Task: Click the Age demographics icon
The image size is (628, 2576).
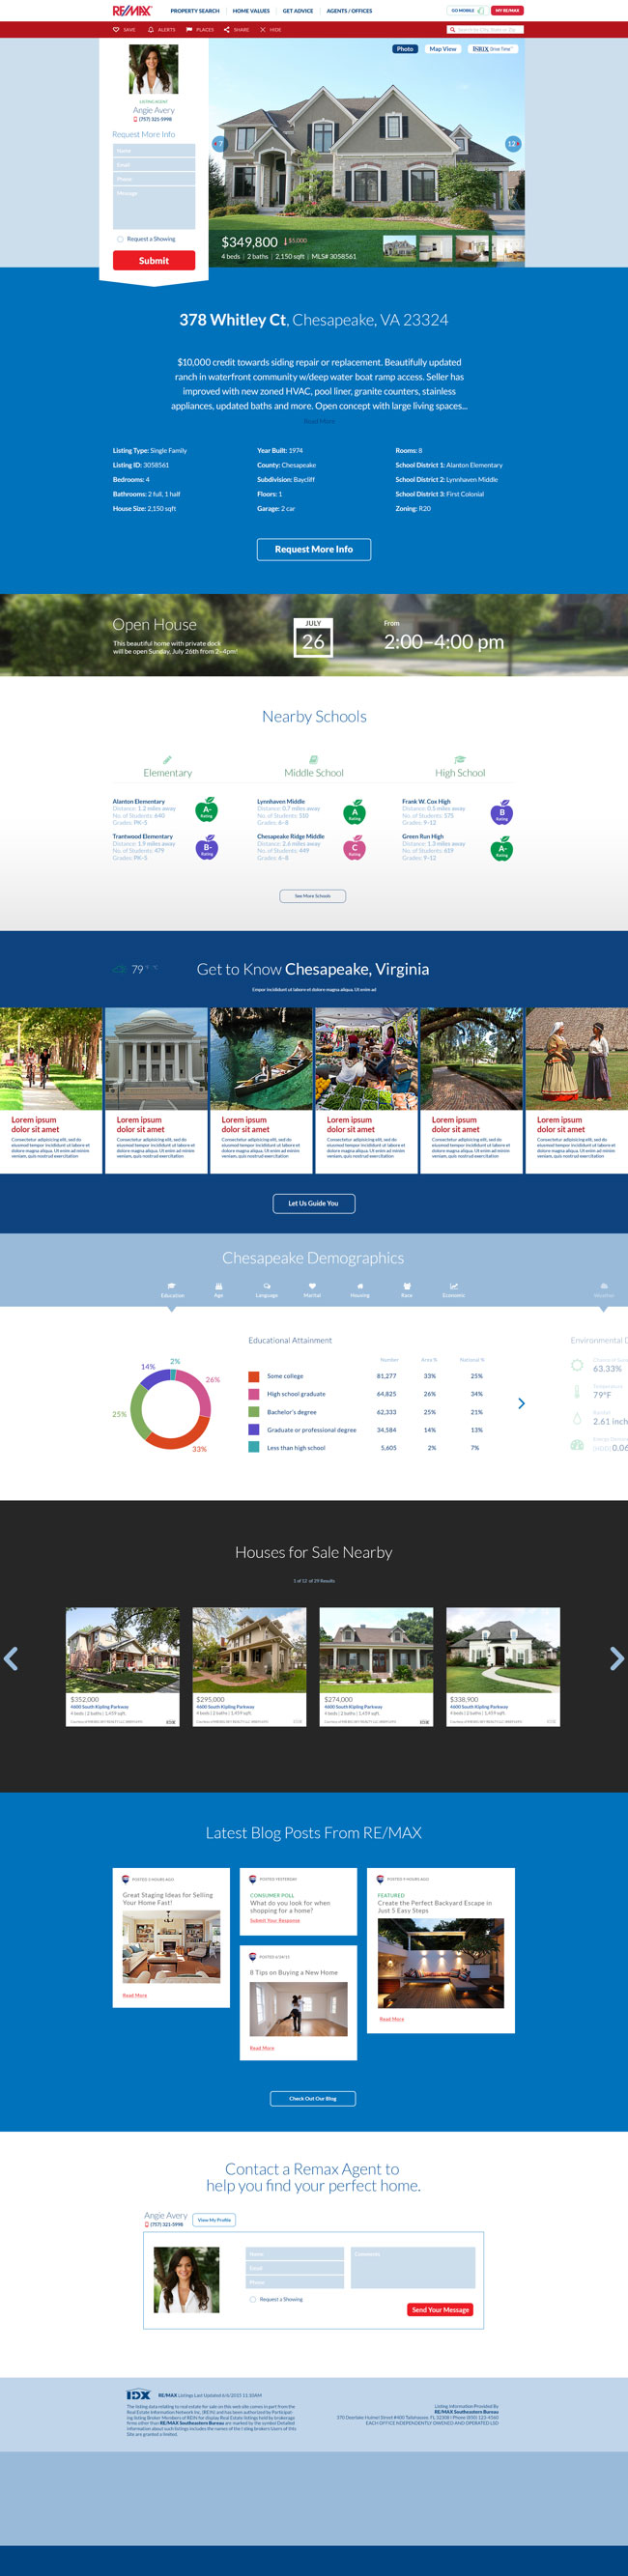Action: click(219, 1286)
